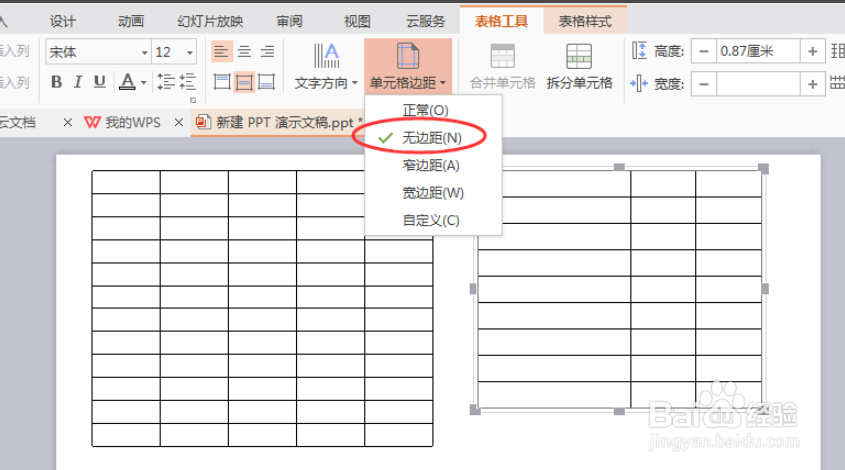The image size is (845, 470).
Task: Click the column width icon
Action: pyautogui.click(x=639, y=84)
